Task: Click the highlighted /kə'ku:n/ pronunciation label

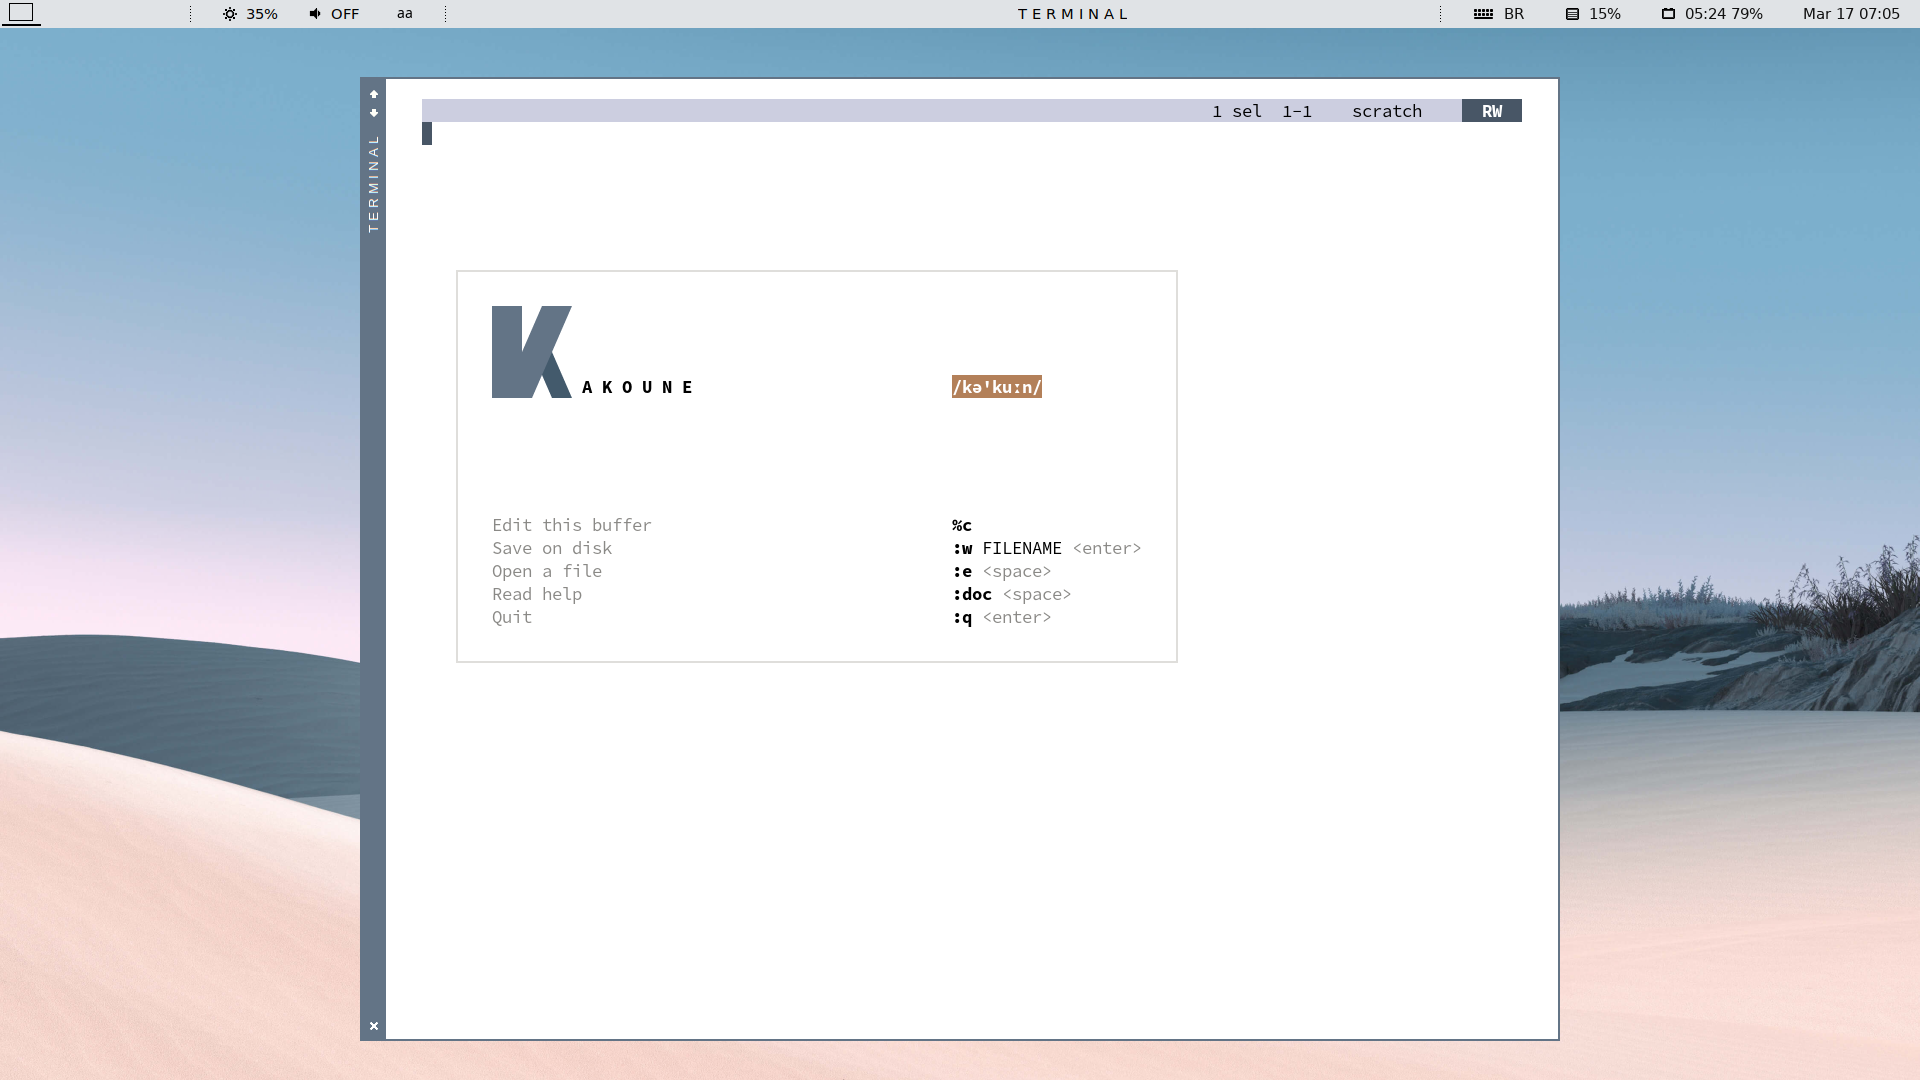Action: (x=996, y=387)
